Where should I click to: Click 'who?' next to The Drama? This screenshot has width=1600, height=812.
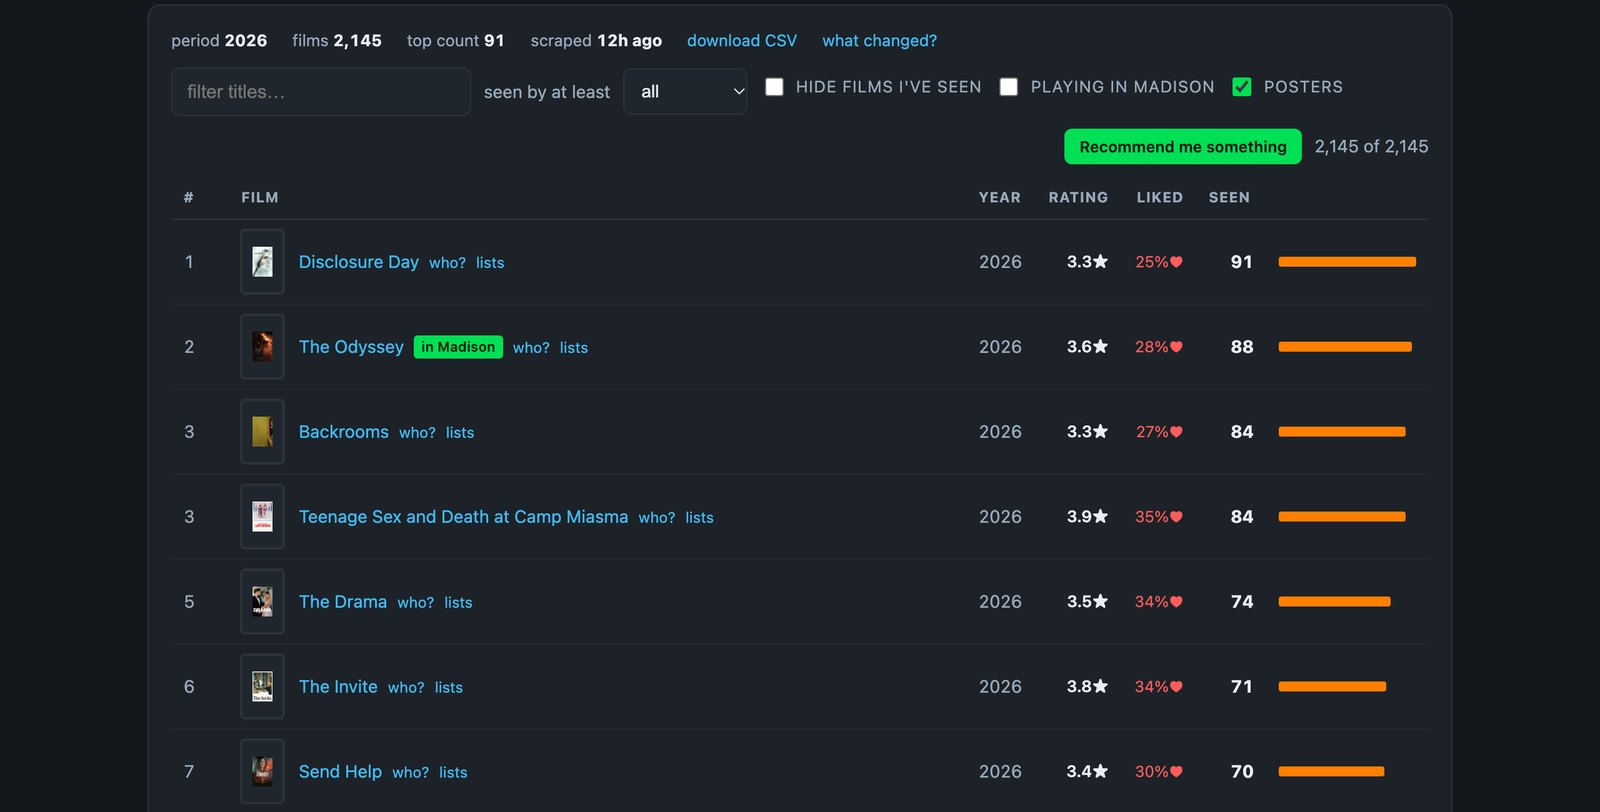[415, 603]
